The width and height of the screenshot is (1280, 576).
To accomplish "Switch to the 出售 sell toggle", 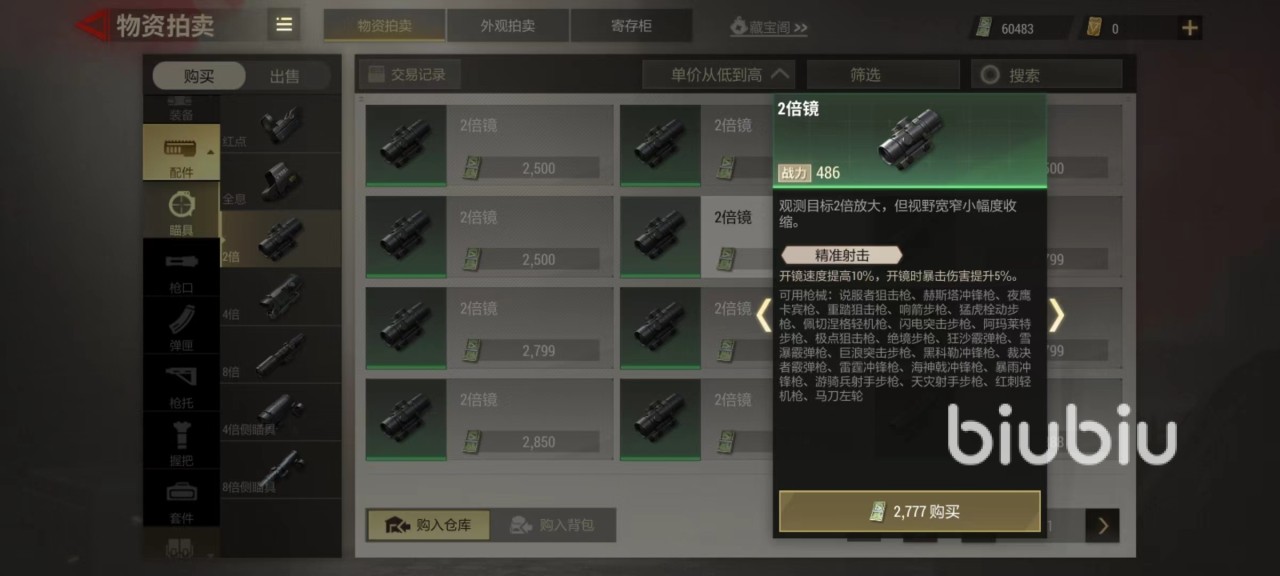I will pyautogui.click(x=285, y=76).
